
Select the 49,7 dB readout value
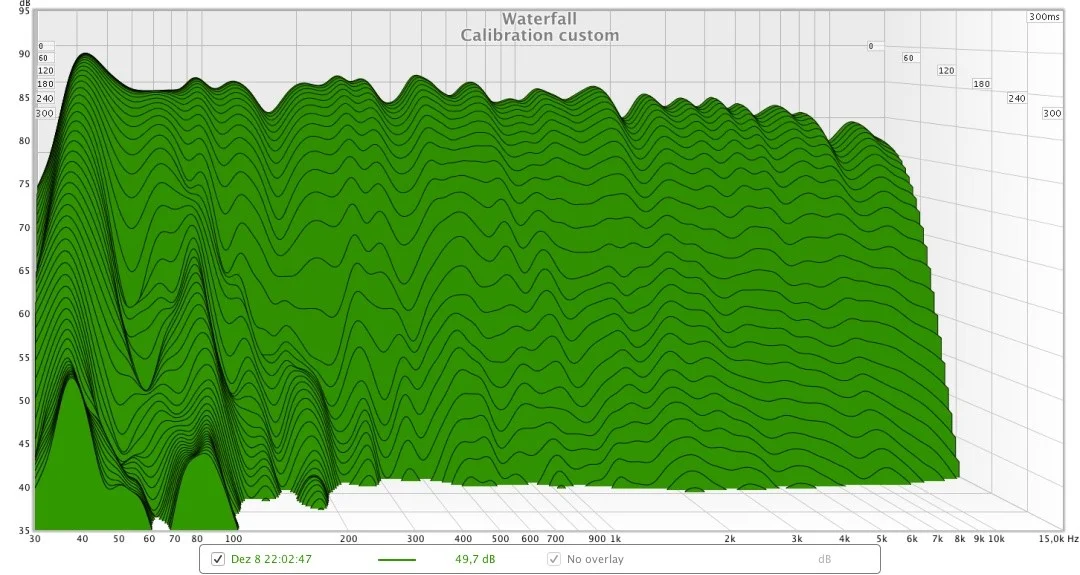[x=475, y=559]
